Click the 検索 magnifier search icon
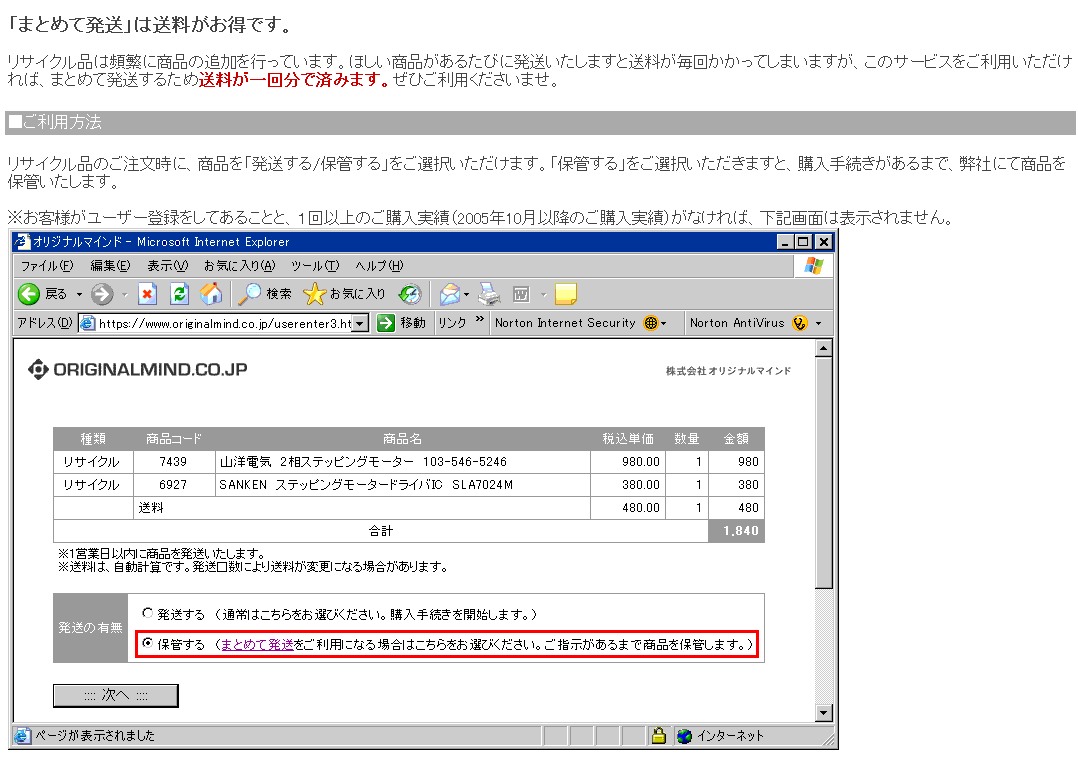The image size is (1078, 762). tap(249, 294)
